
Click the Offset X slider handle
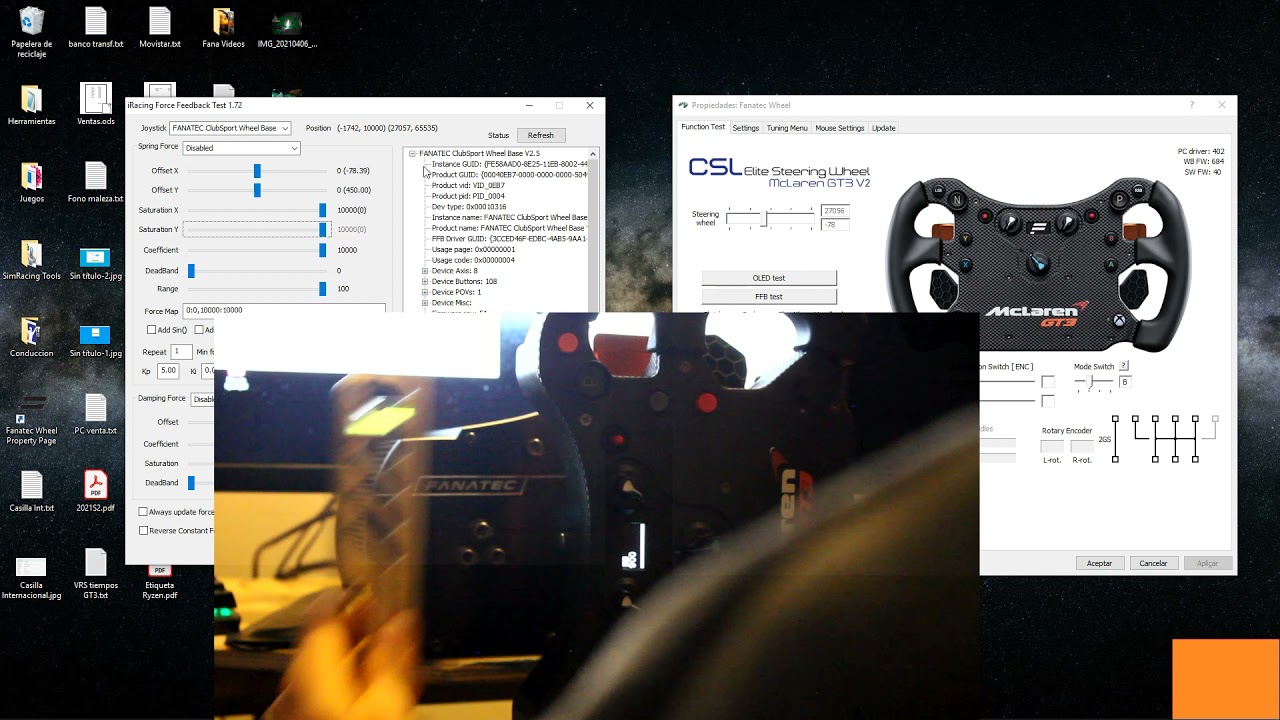[257, 171]
